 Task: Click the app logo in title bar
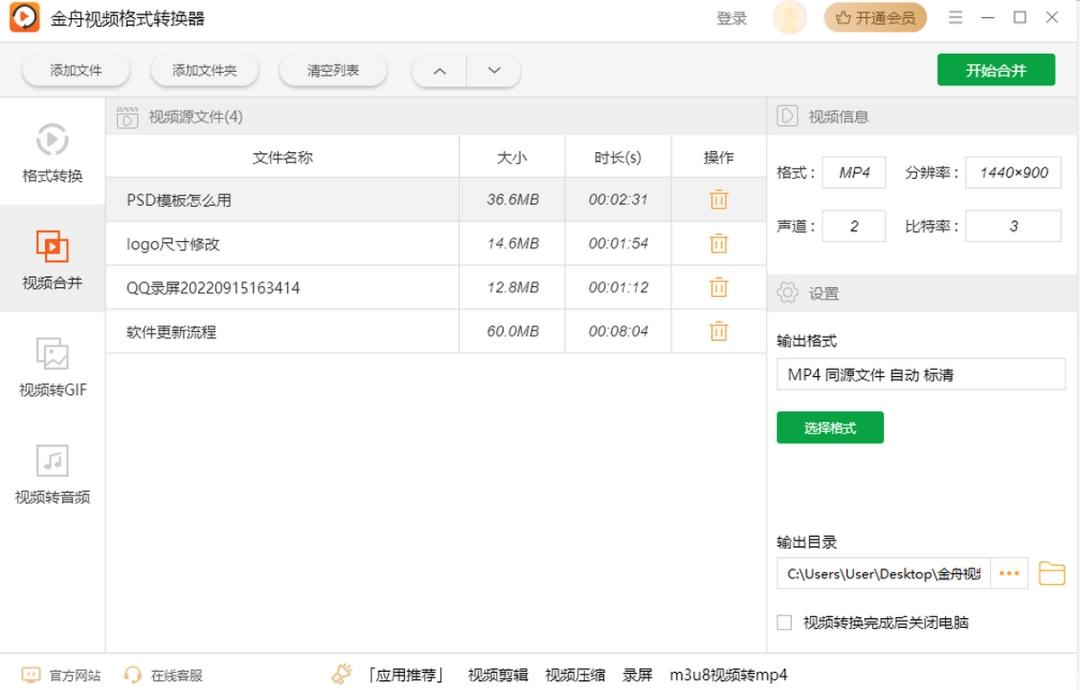coord(23,17)
